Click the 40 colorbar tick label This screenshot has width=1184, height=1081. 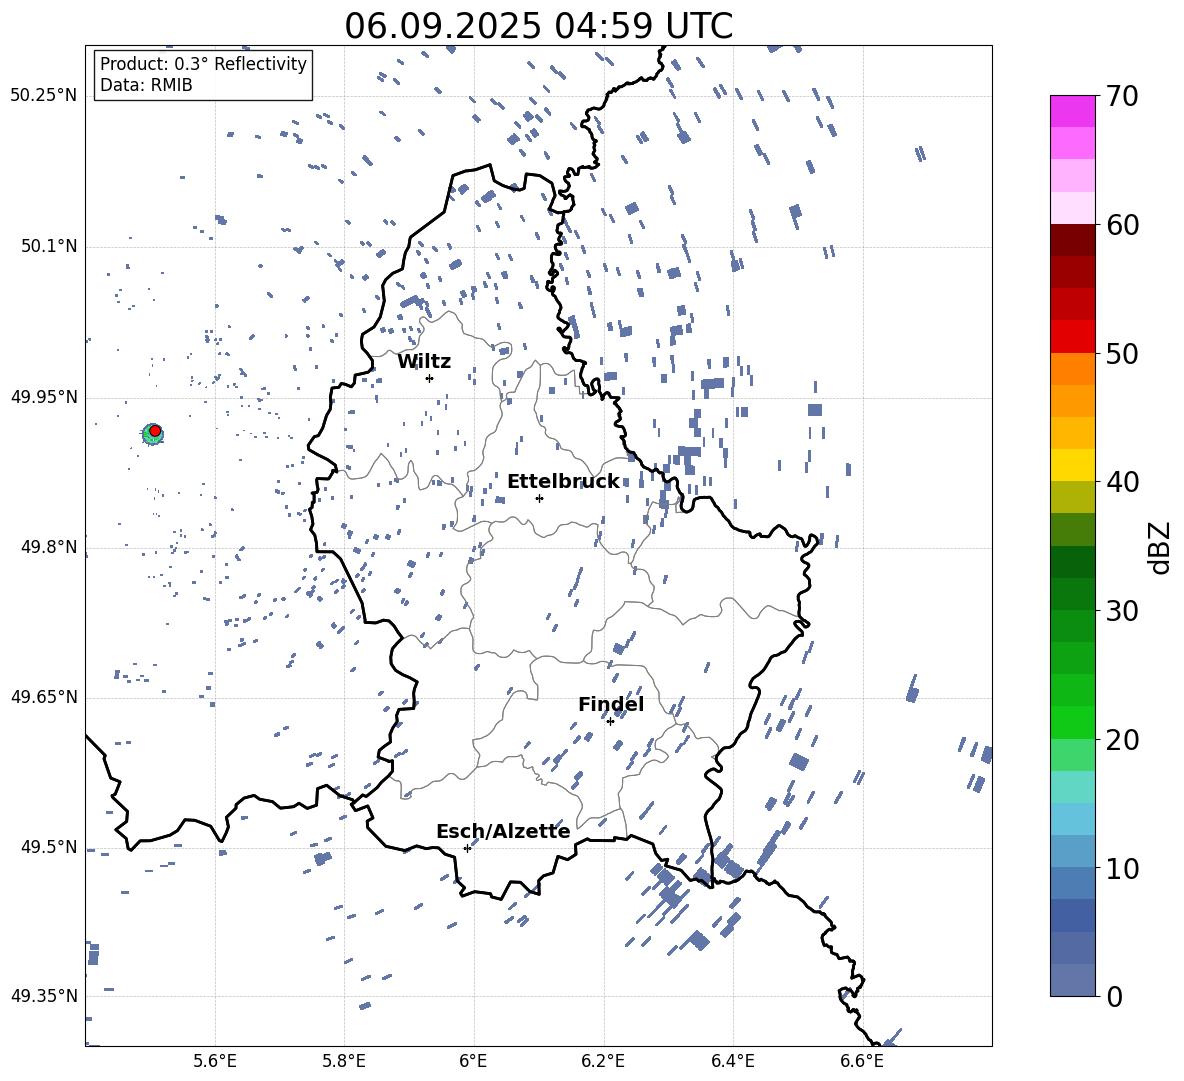[x=1122, y=482]
